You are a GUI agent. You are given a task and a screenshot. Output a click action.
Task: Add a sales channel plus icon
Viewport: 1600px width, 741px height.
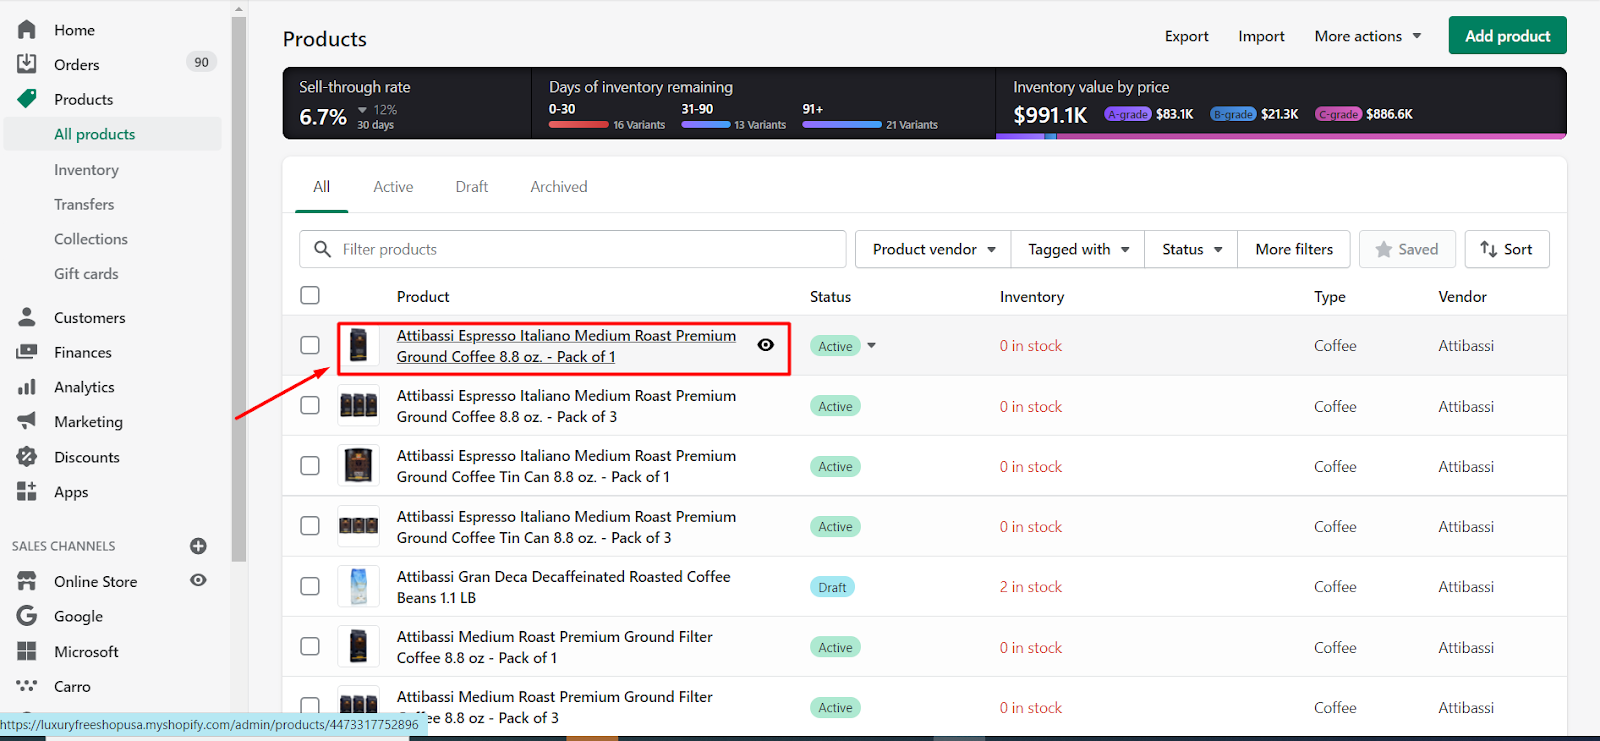pos(198,546)
